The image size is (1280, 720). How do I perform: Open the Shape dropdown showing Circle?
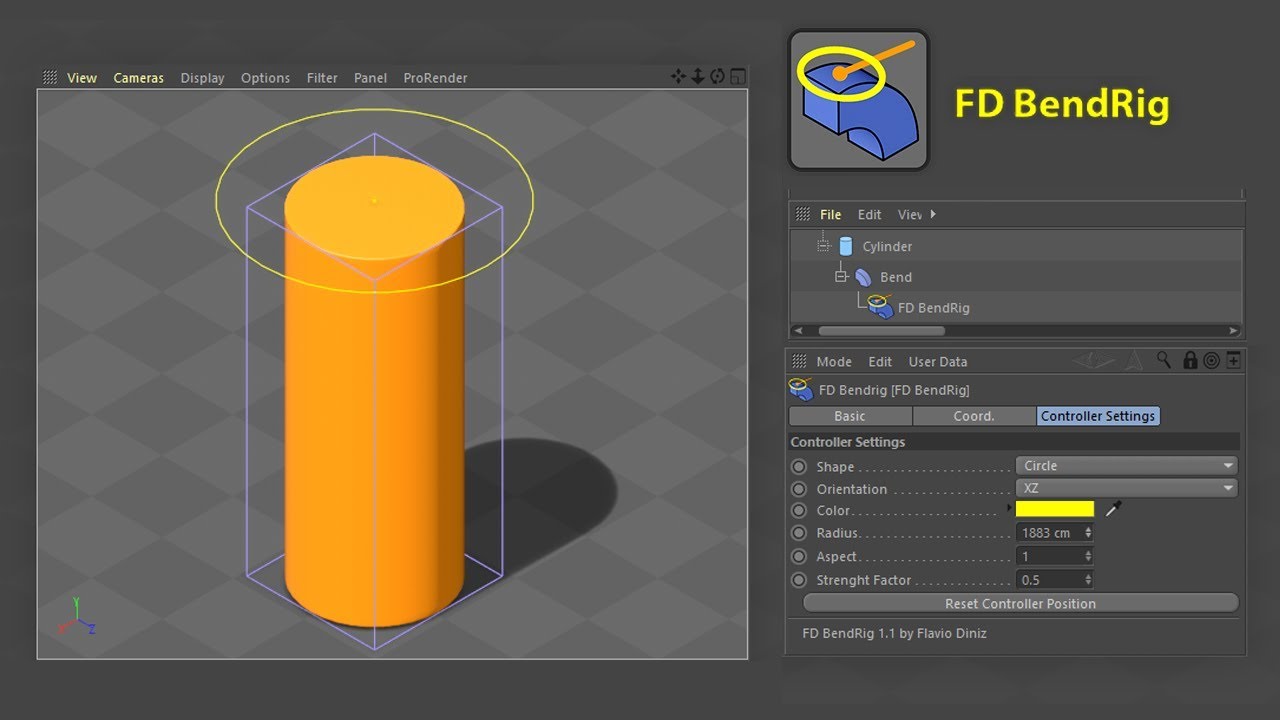[1126, 465]
